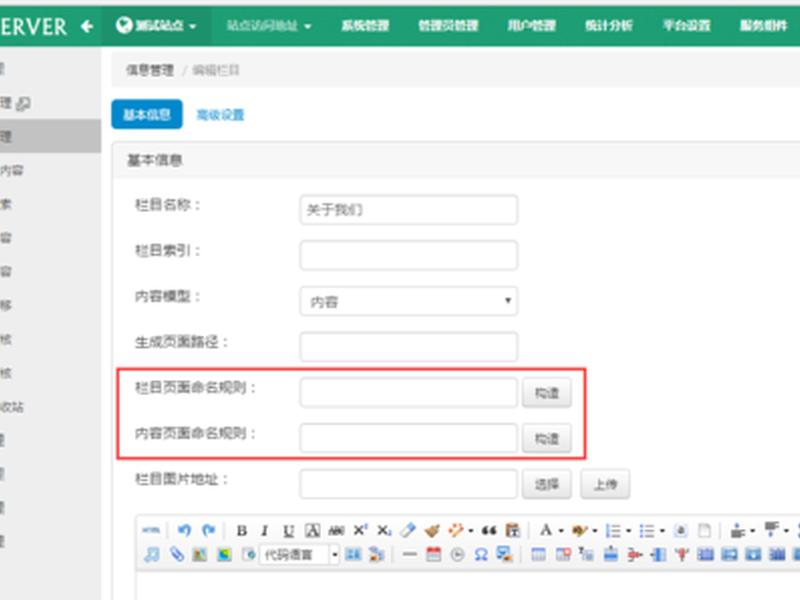Screen dimensions: 800x600
Task: Switch to the 高级设置 tab
Action: point(220,115)
